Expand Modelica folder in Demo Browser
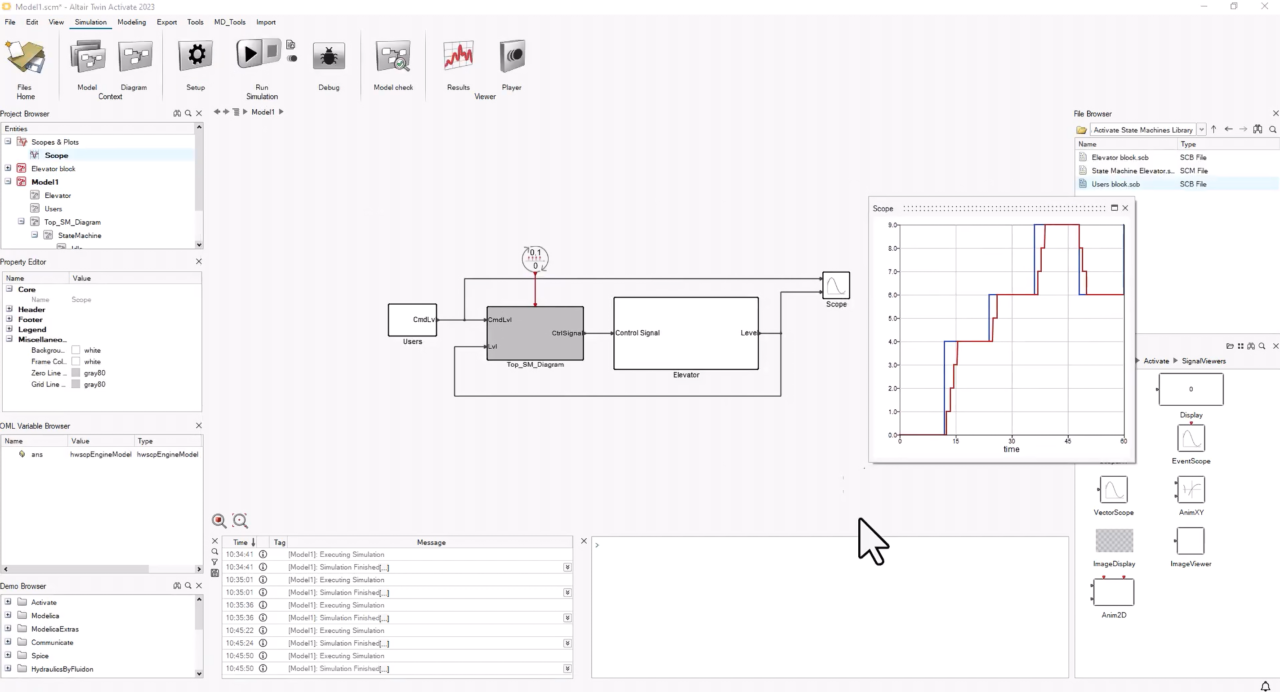Image resolution: width=1280 pixels, height=692 pixels. pyautogui.click(x=8, y=616)
